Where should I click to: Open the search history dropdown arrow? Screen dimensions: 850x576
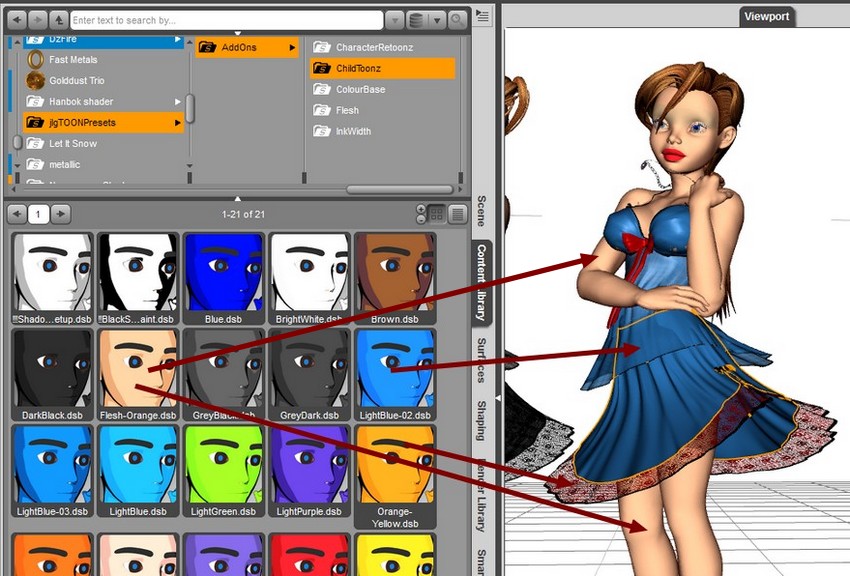tap(395, 21)
